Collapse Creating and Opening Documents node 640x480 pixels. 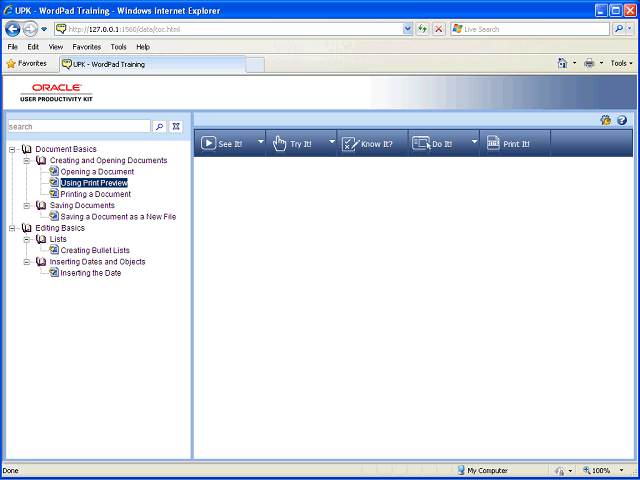pos(27,161)
